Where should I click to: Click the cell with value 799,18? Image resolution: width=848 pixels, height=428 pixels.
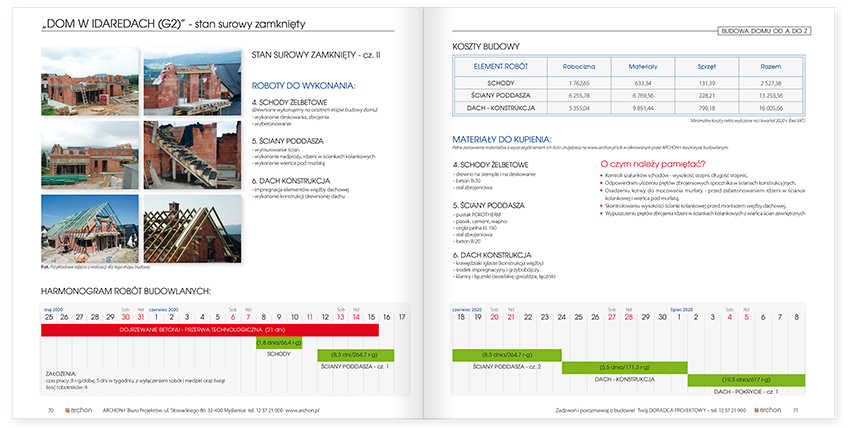pyautogui.click(x=706, y=108)
